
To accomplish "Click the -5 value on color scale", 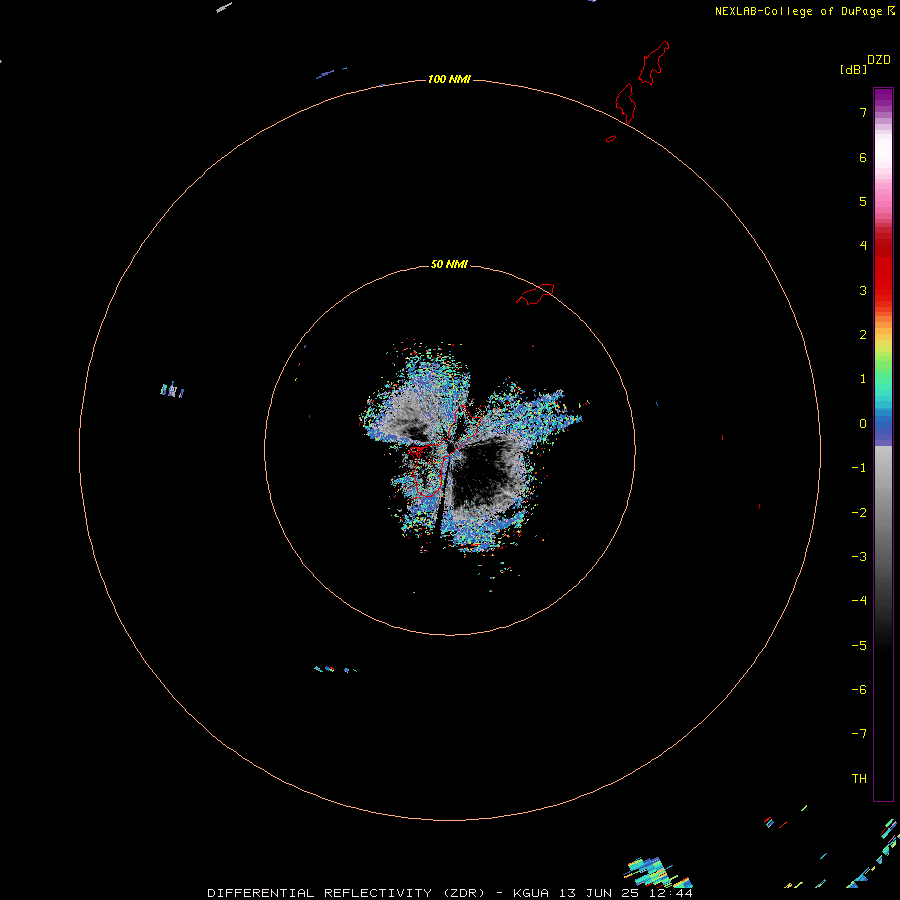I will coord(859,646).
